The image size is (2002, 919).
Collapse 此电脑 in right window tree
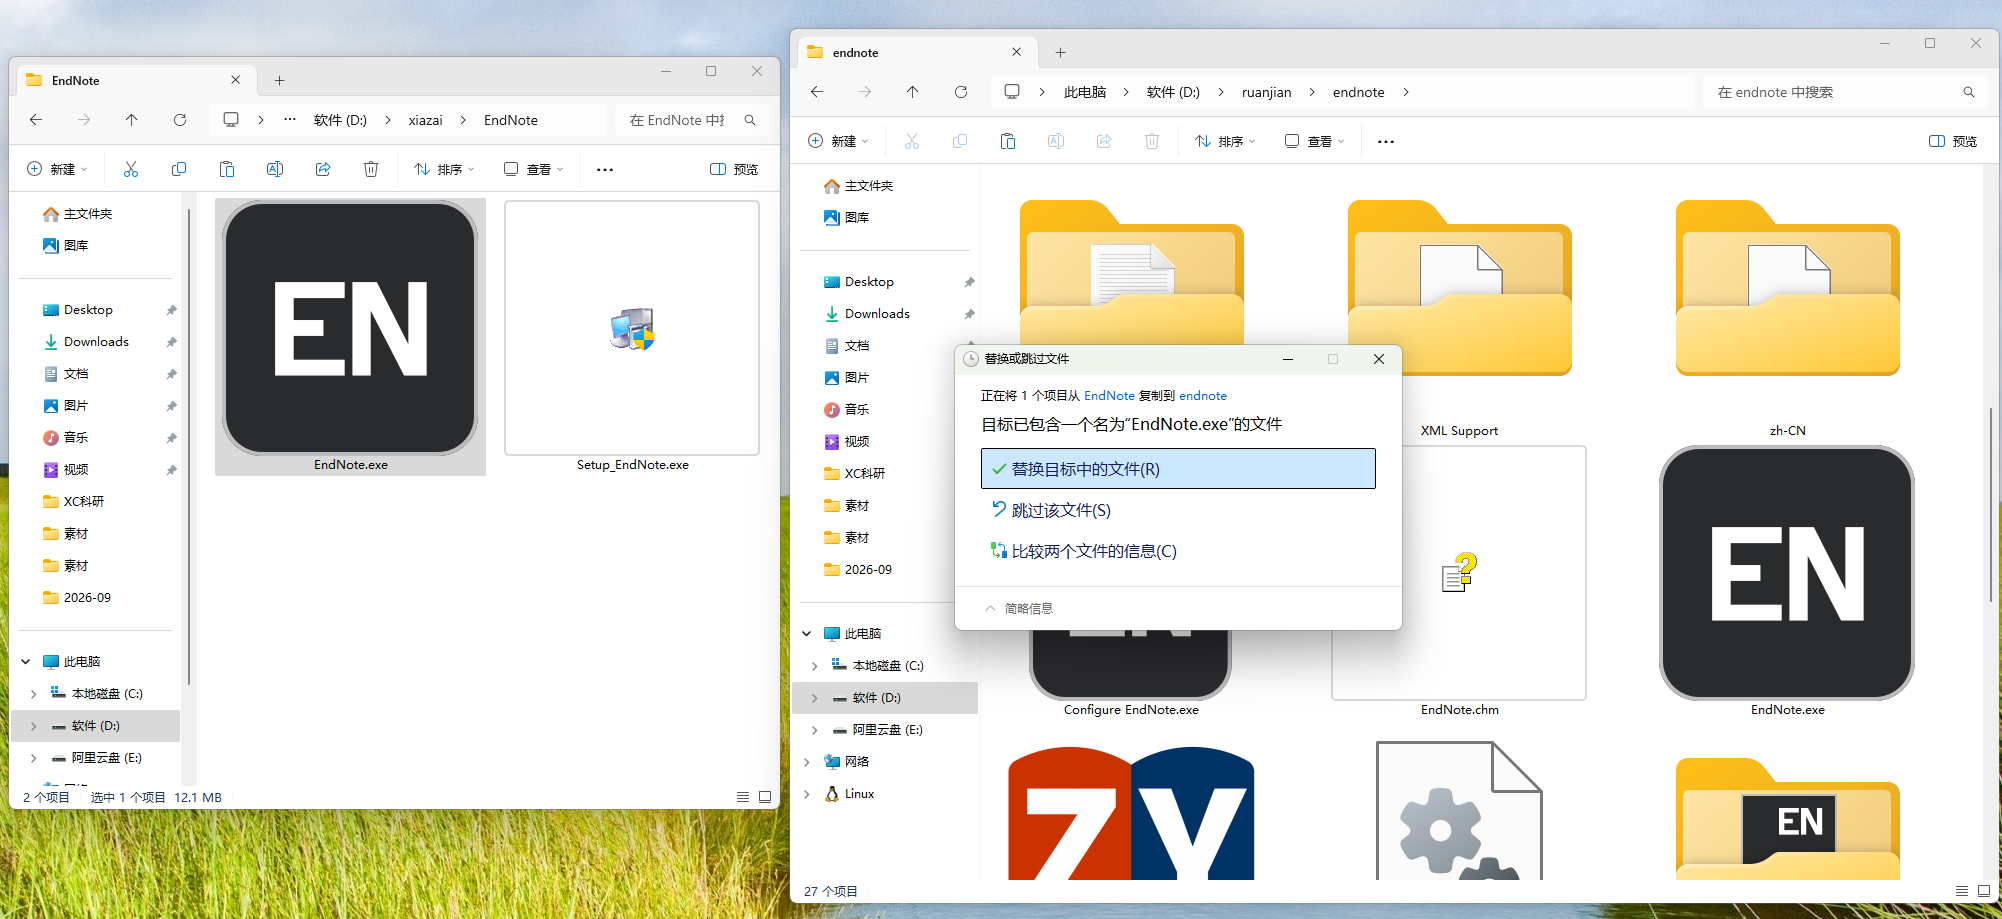tap(807, 634)
